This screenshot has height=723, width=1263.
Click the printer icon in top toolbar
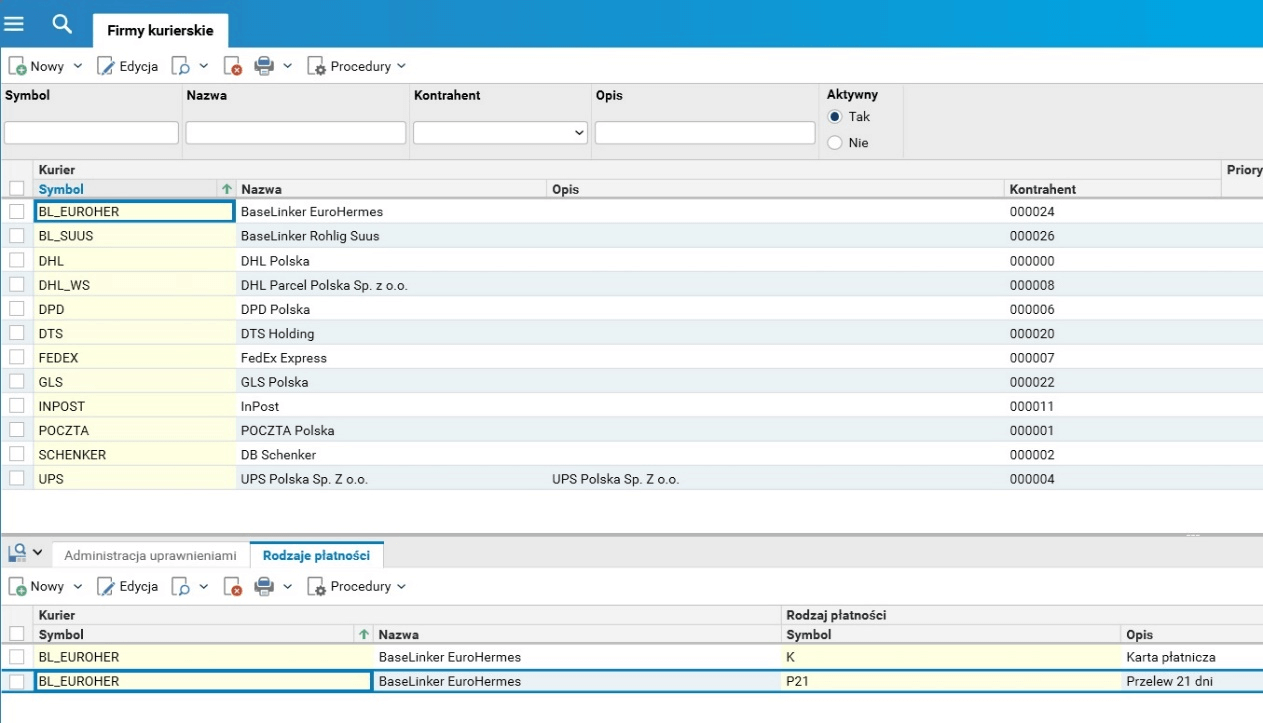(264, 66)
